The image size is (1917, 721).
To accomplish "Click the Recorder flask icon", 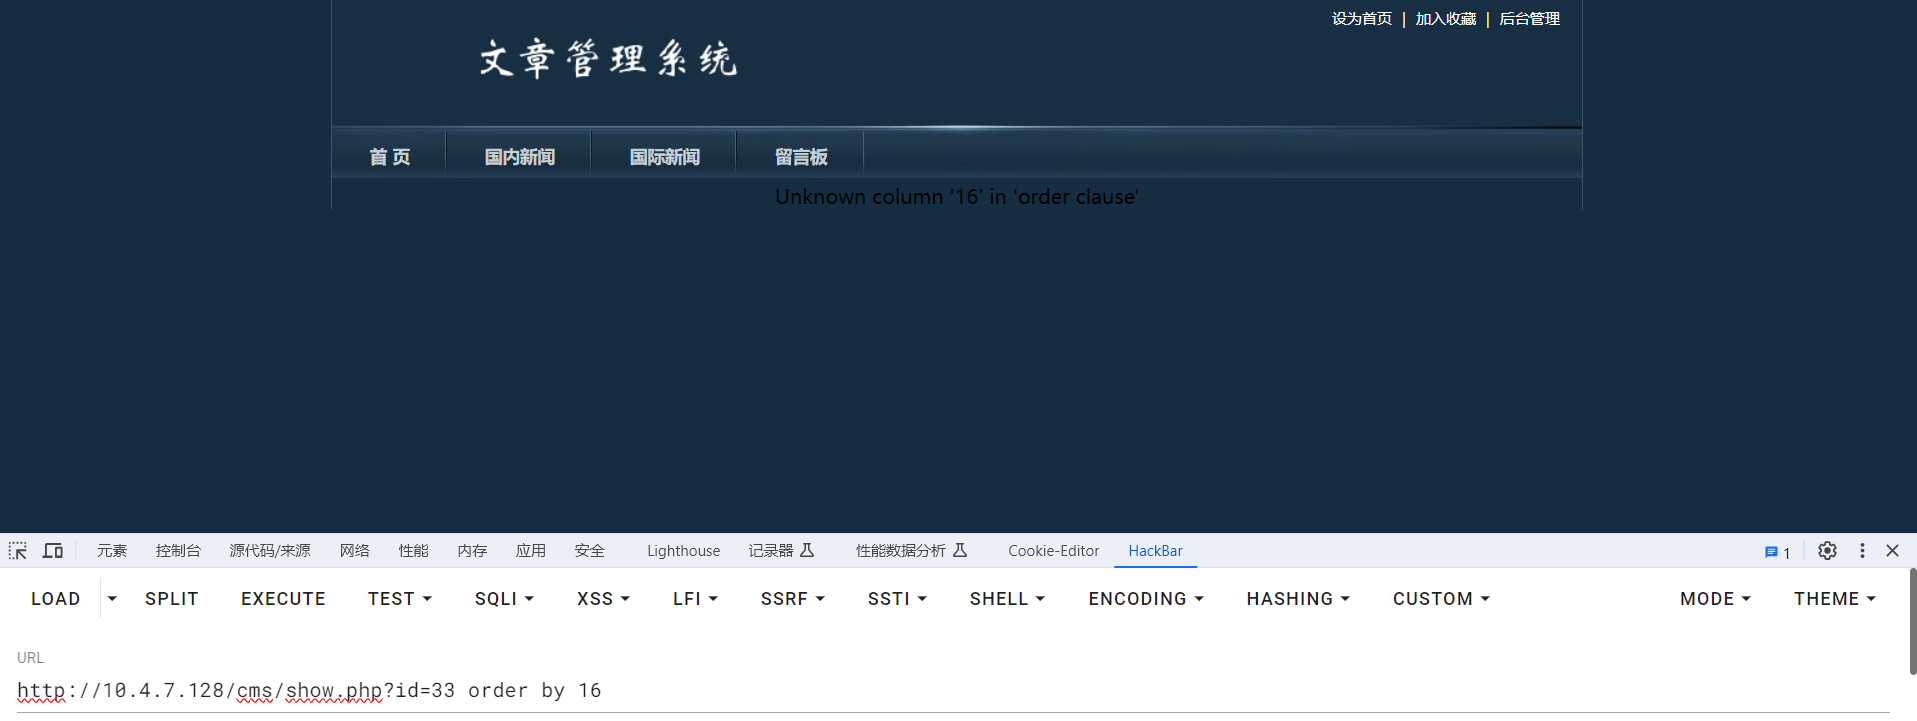I will [808, 550].
